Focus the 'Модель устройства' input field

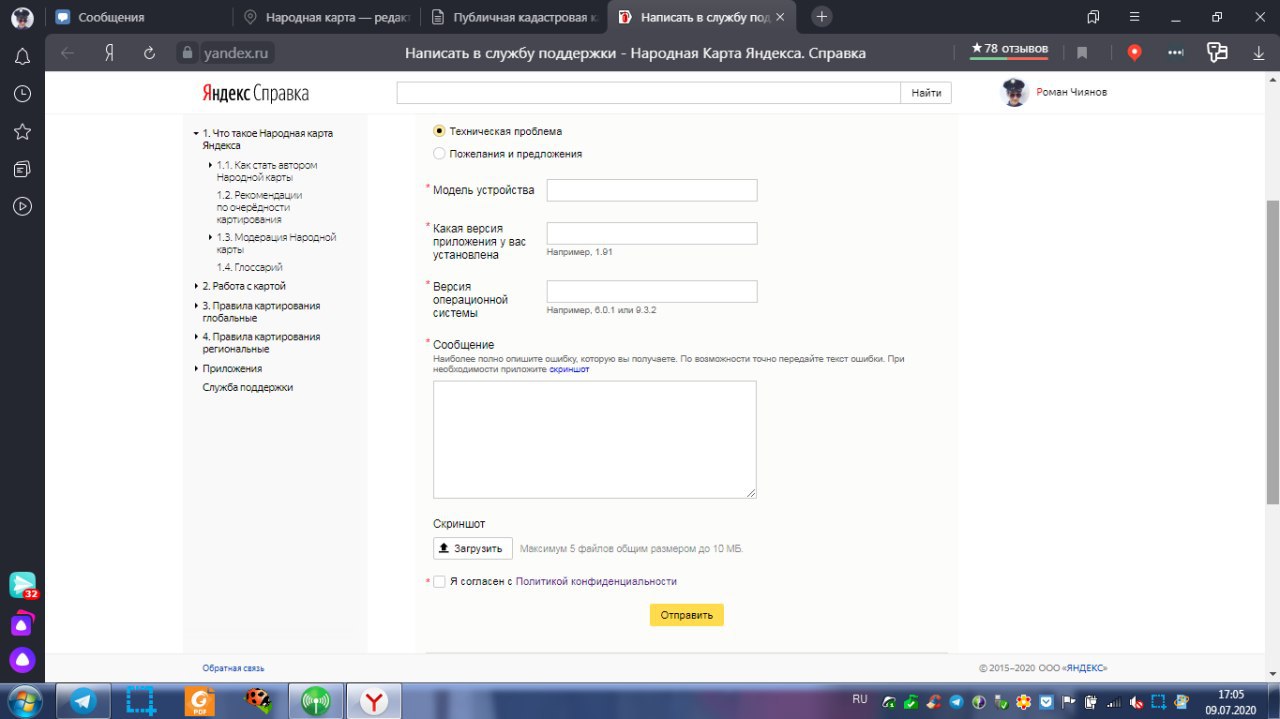[x=652, y=190]
